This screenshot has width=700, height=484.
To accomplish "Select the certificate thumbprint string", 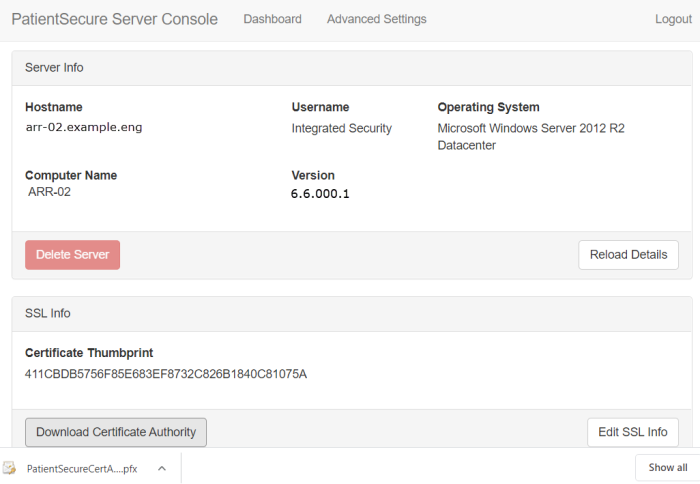I will [166, 374].
